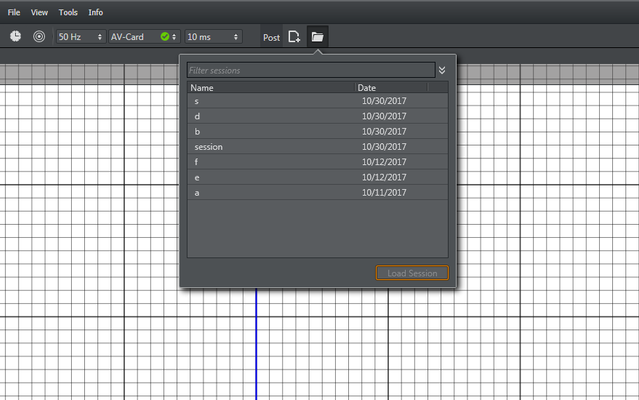This screenshot has width=639, height=400.
Task: Click the green AV-Card status check icon
Action: (164, 37)
